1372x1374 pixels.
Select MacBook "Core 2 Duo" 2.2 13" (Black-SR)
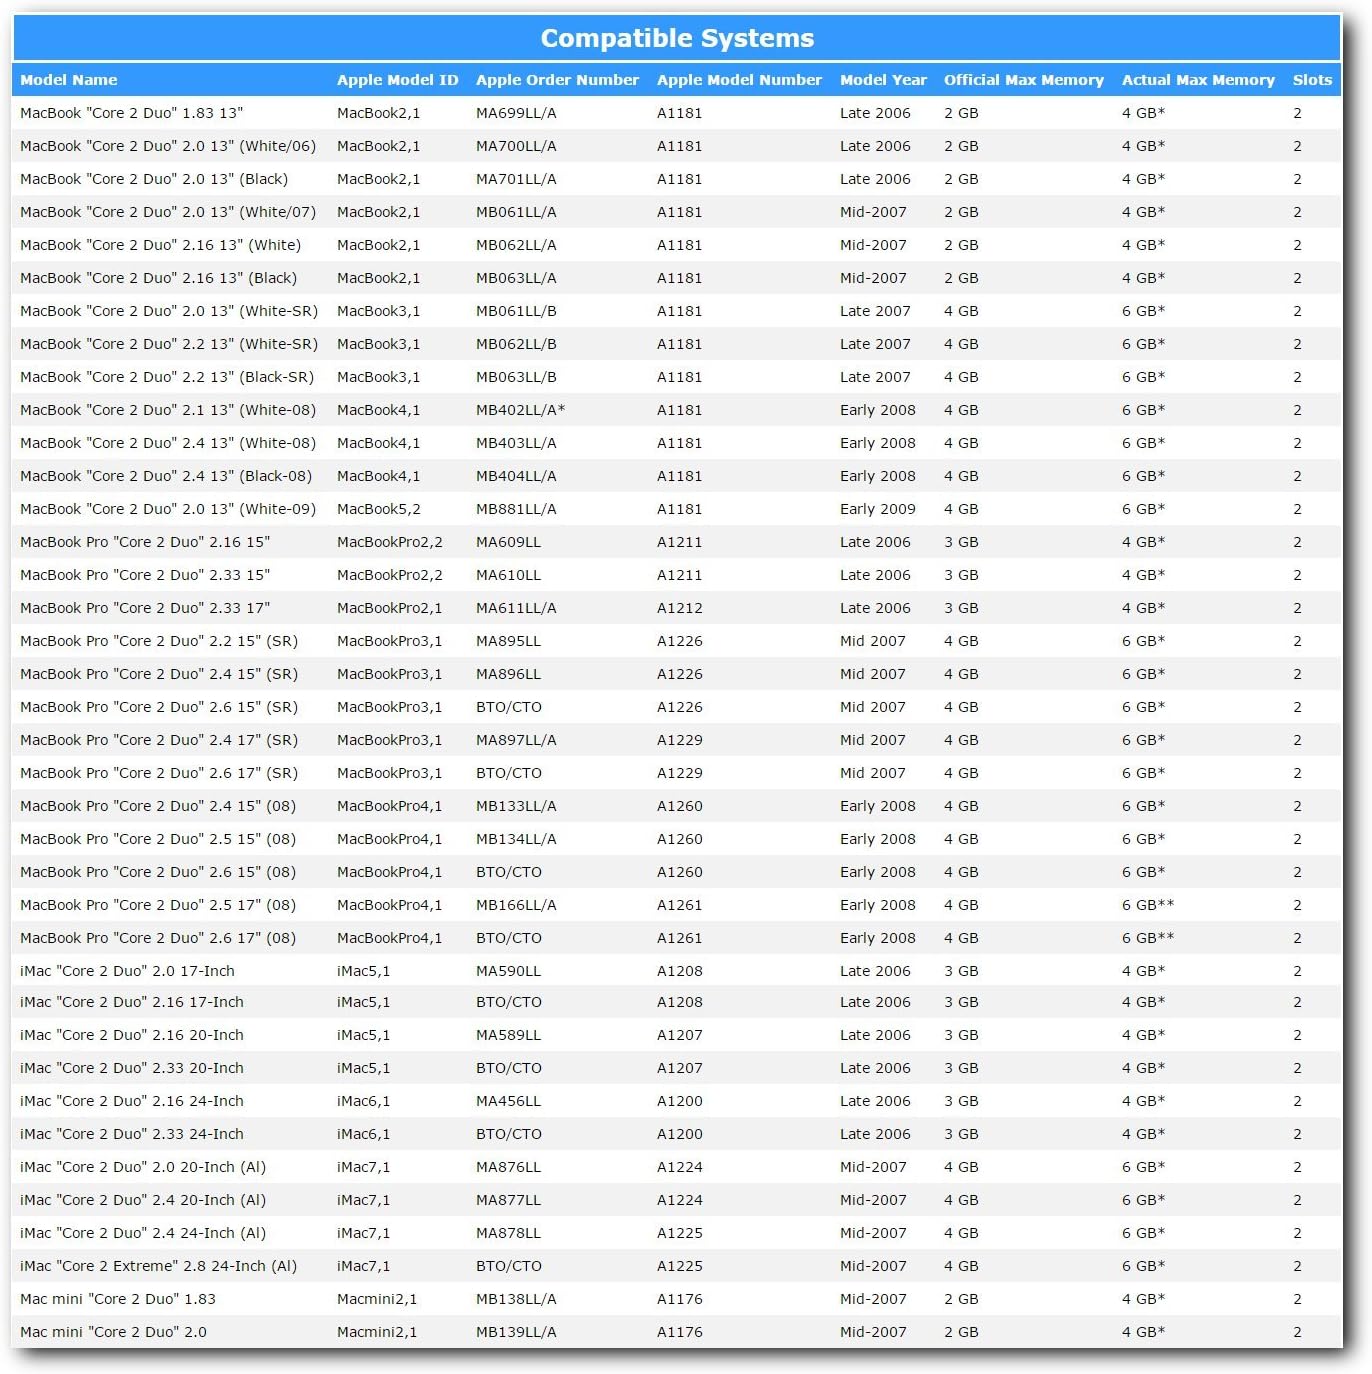click(167, 377)
